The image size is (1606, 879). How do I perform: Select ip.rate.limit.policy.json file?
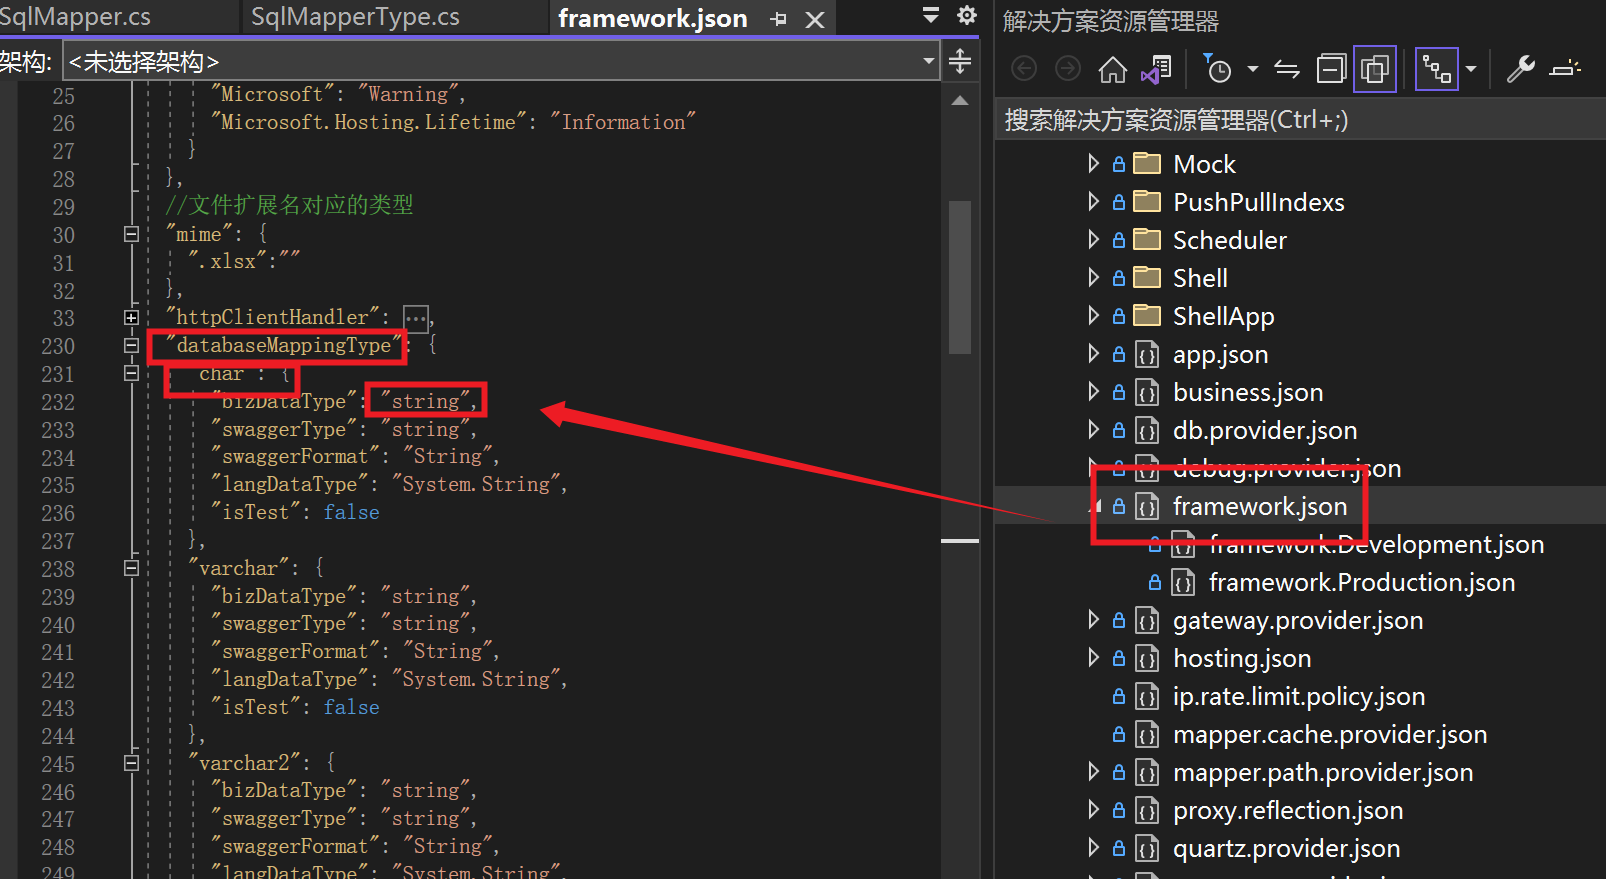[1298, 696]
